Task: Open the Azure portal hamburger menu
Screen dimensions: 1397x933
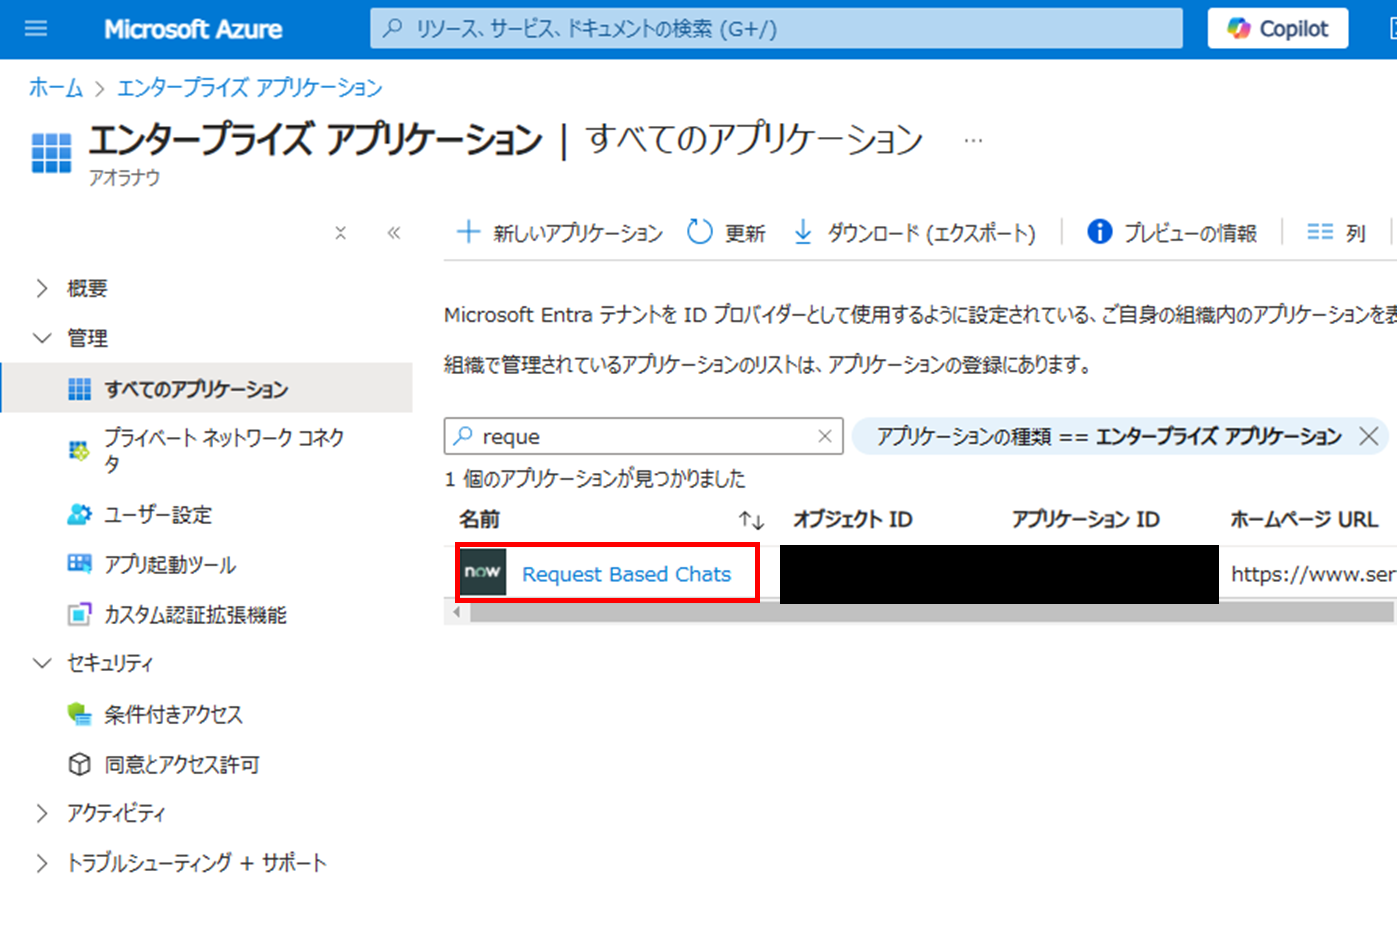Action: [36, 29]
